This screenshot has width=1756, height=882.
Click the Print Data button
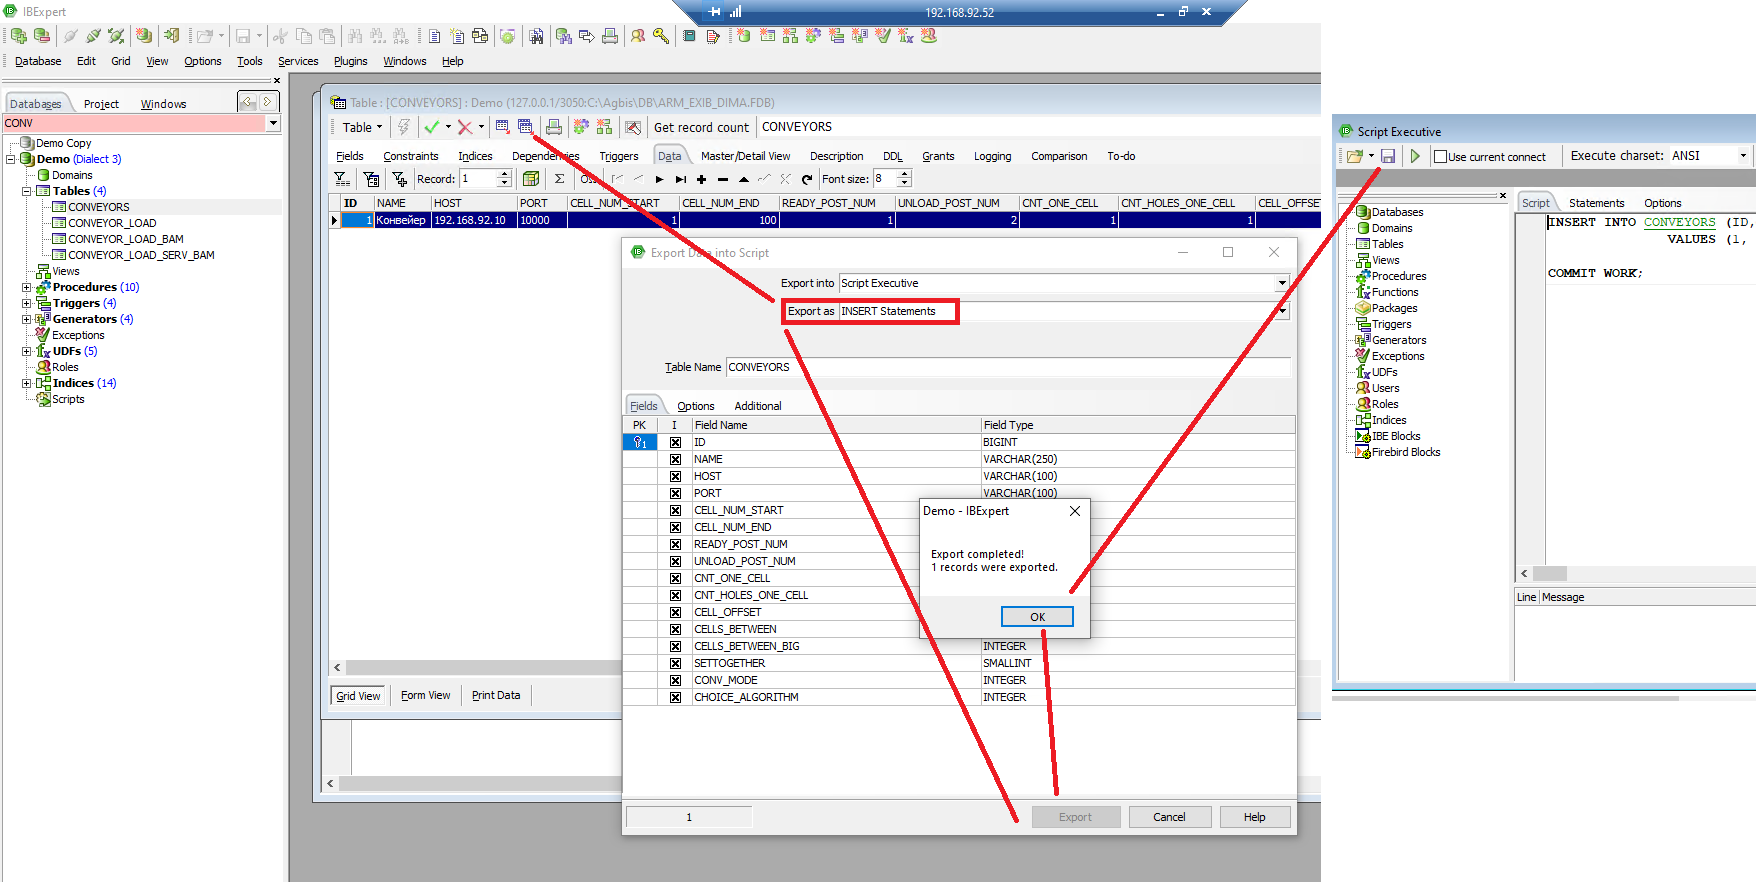click(x=496, y=696)
